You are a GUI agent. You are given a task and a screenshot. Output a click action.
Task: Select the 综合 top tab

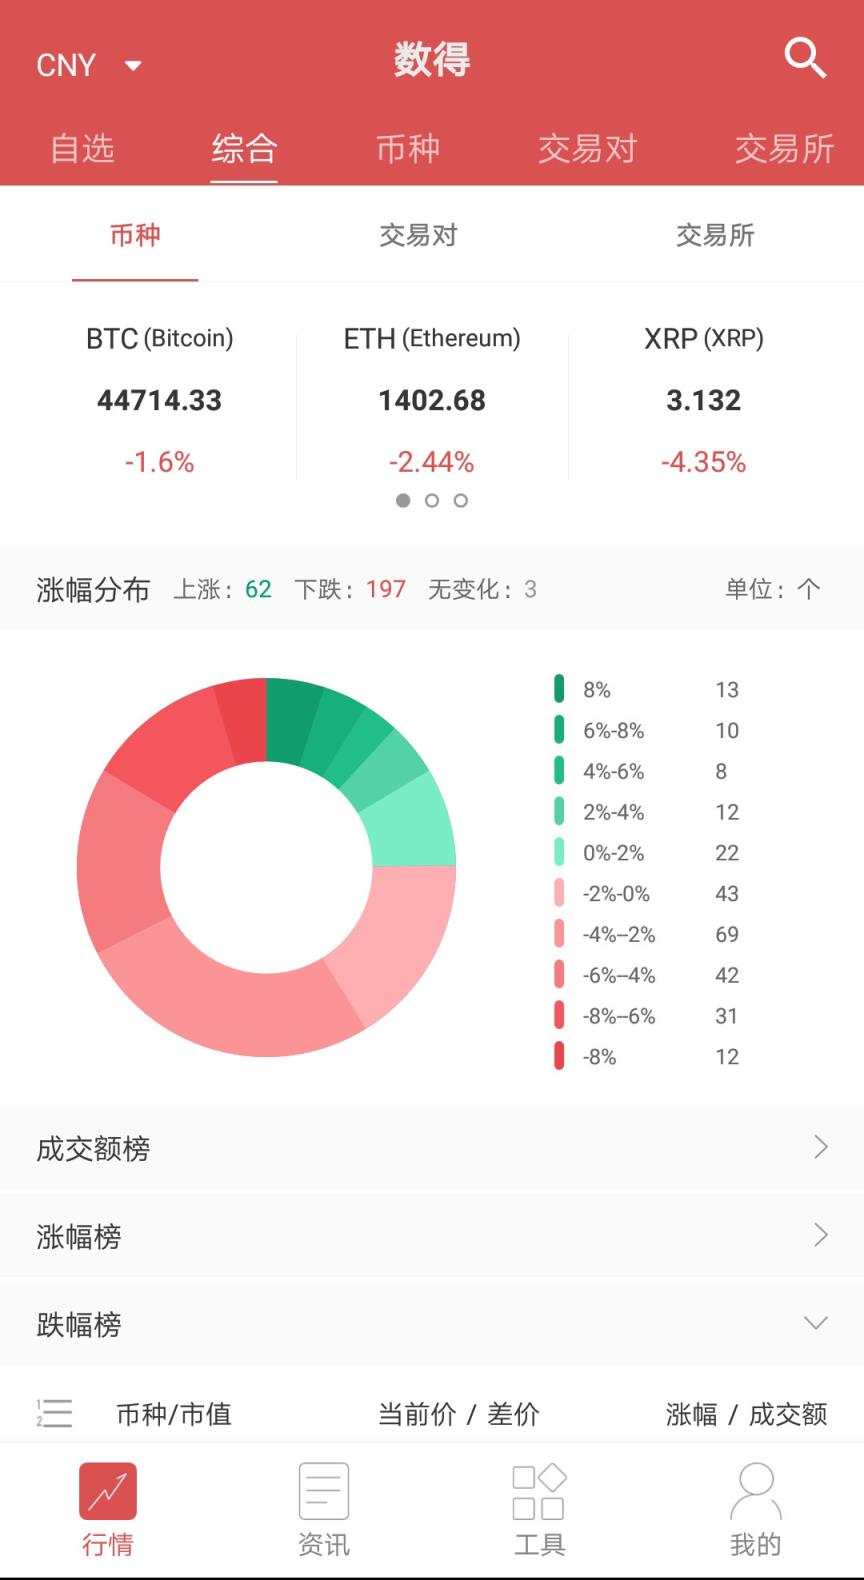(244, 149)
